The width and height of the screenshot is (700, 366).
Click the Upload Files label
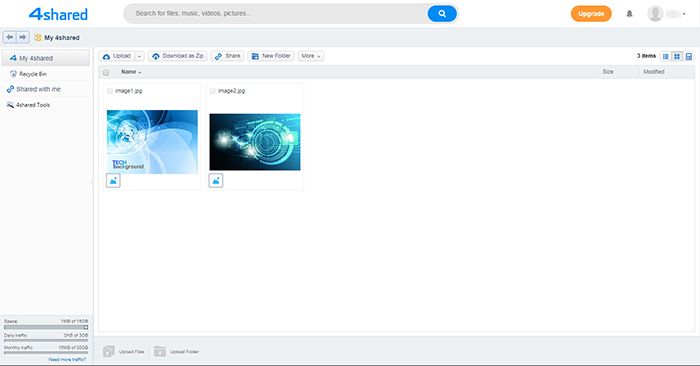coord(132,352)
